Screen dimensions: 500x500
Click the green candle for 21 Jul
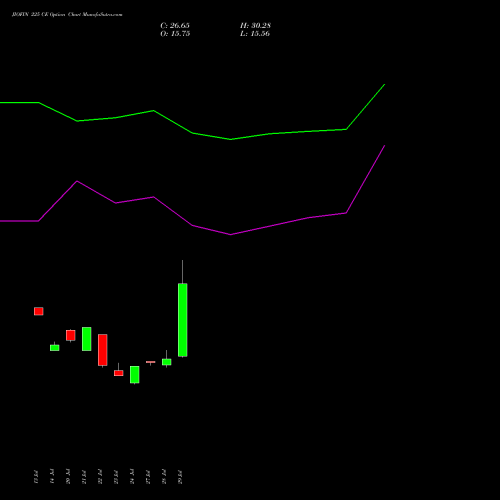click(87, 339)
